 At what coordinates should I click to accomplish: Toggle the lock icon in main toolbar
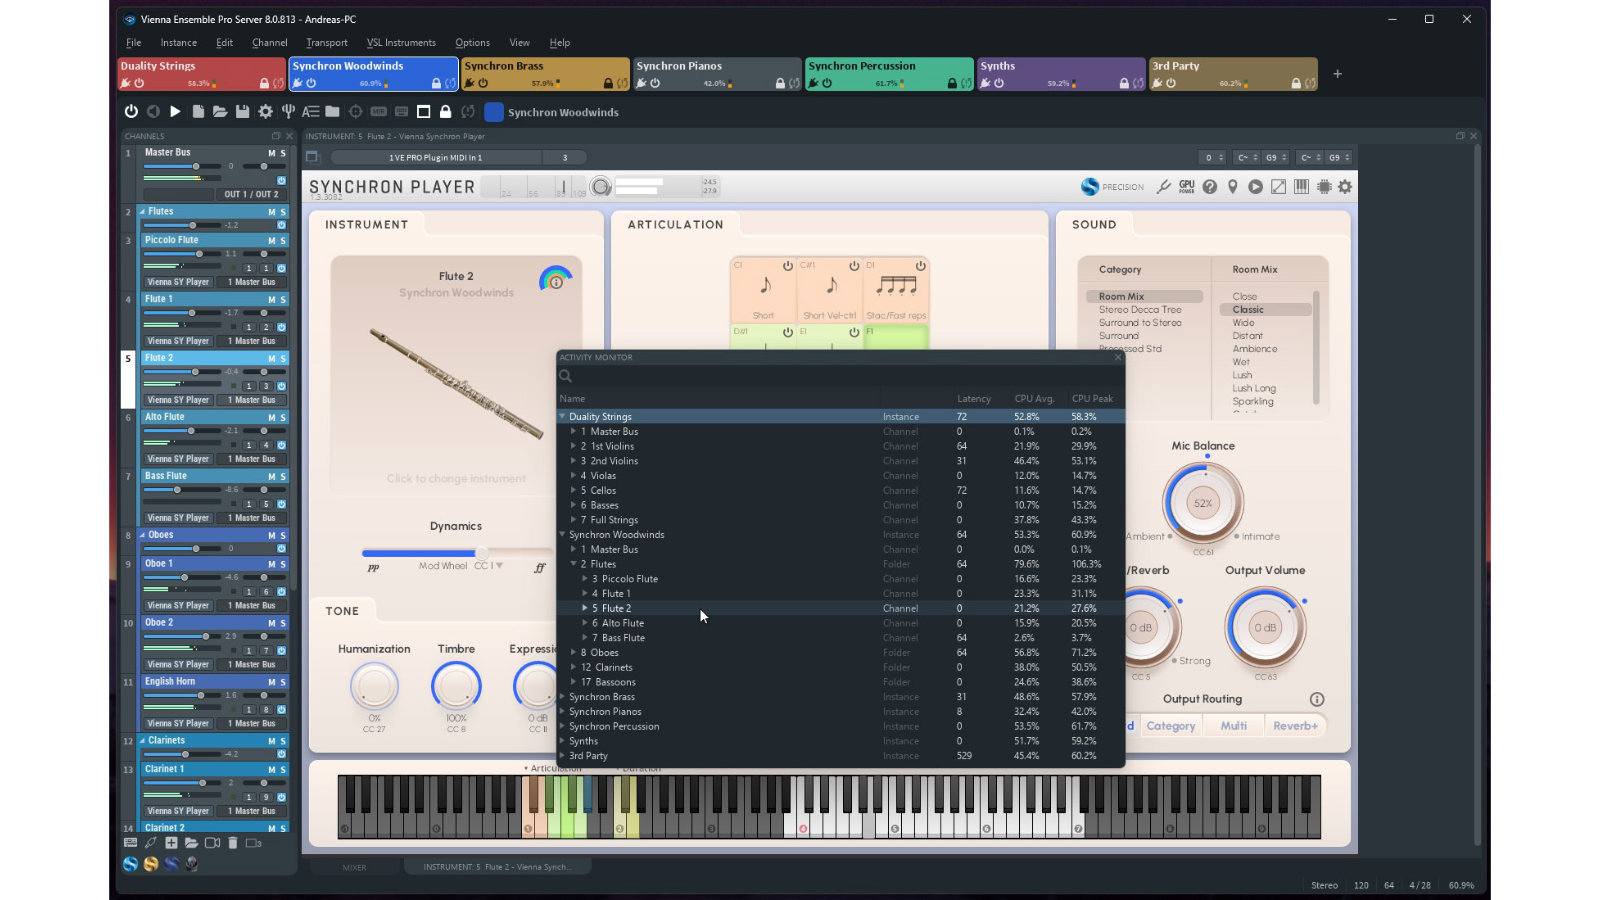pos(446,112)
